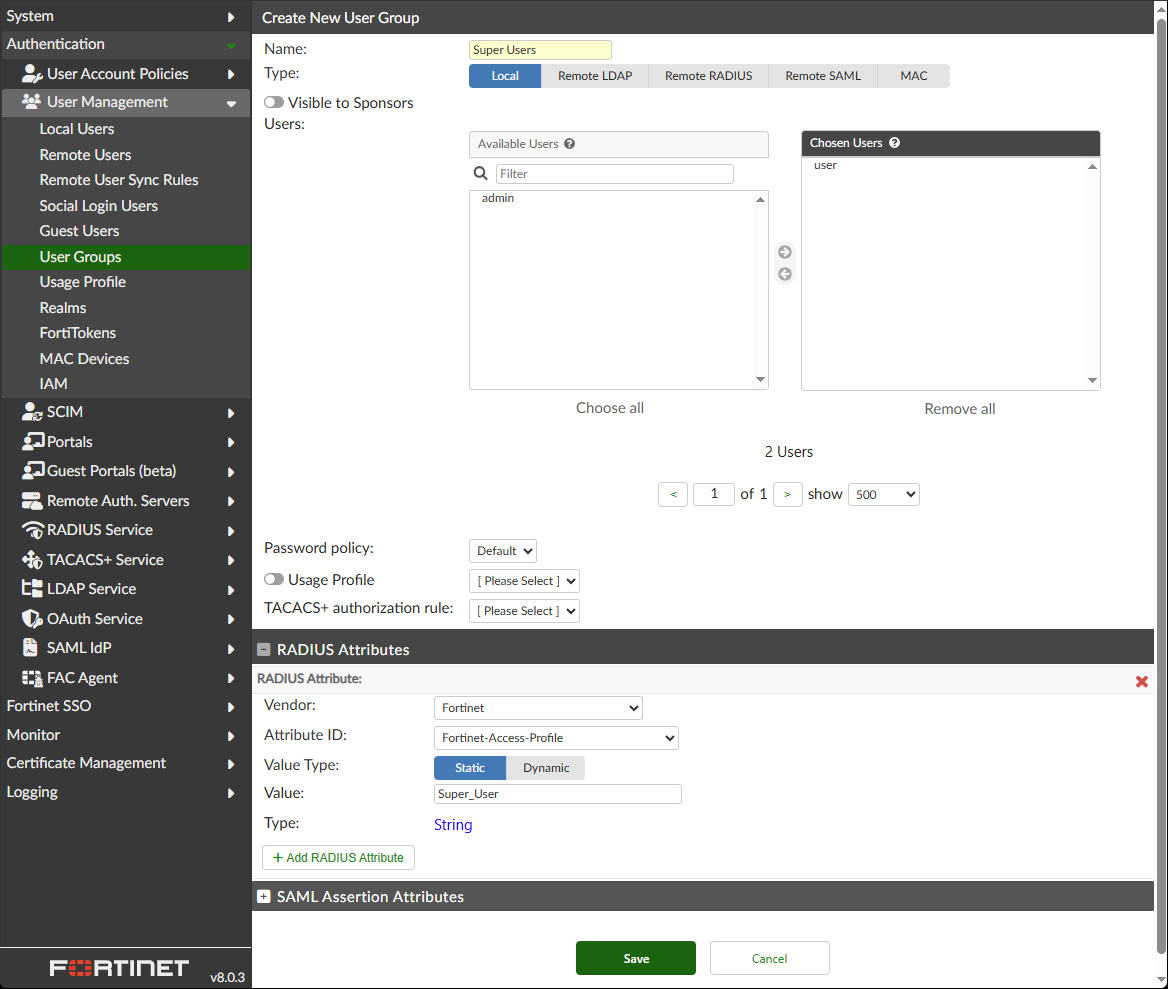Select the Remote RADIUS type tab
This screenshot has width=1169, height=989.
(x=708, y=76)
